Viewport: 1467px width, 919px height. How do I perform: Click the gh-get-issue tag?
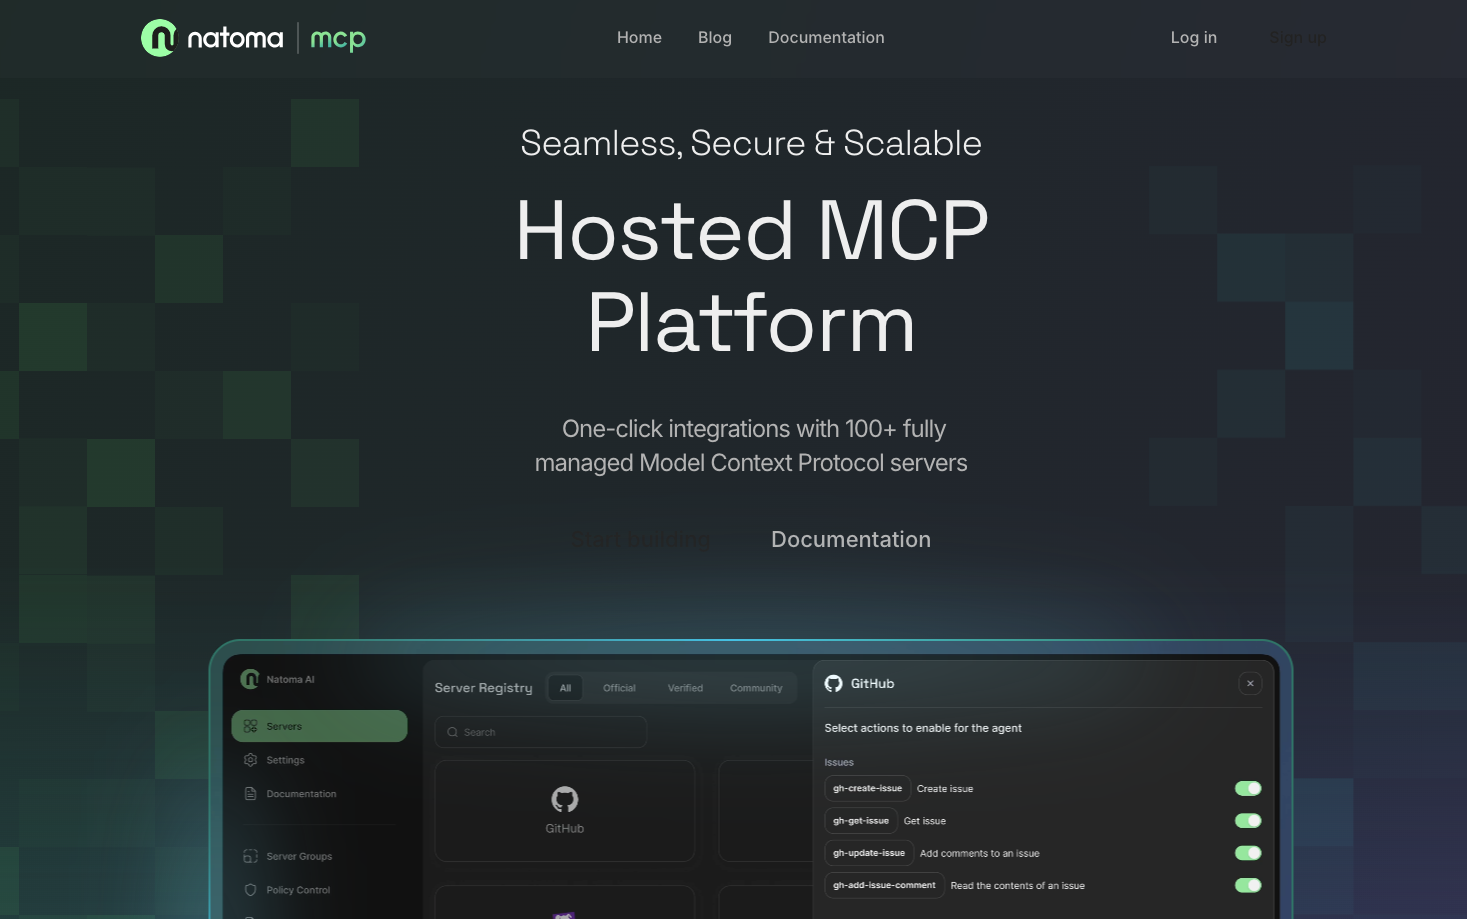(x=861, y=821)
